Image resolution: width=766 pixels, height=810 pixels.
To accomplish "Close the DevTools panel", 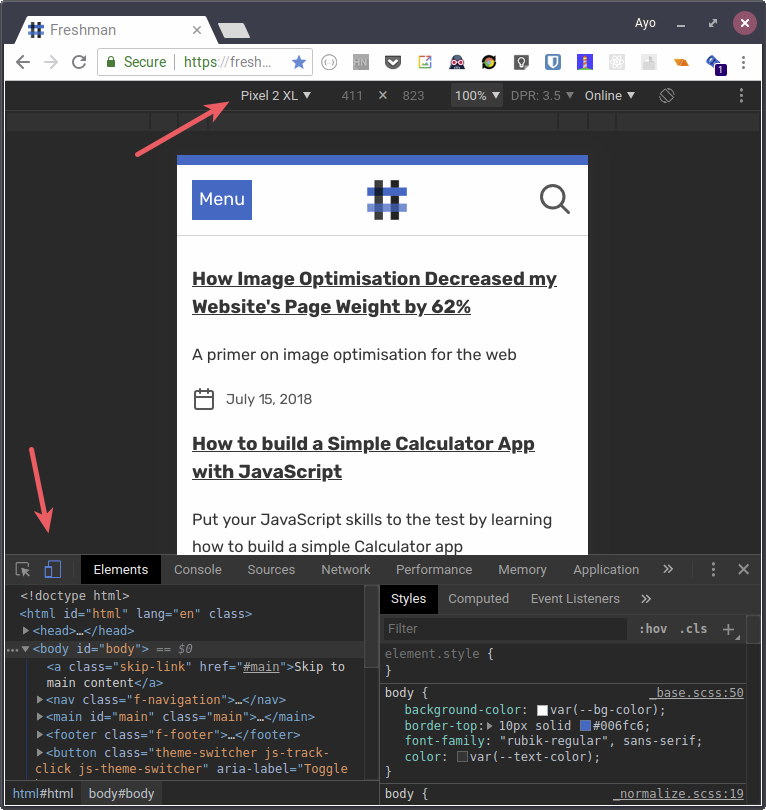I will (x=743, y=570).
